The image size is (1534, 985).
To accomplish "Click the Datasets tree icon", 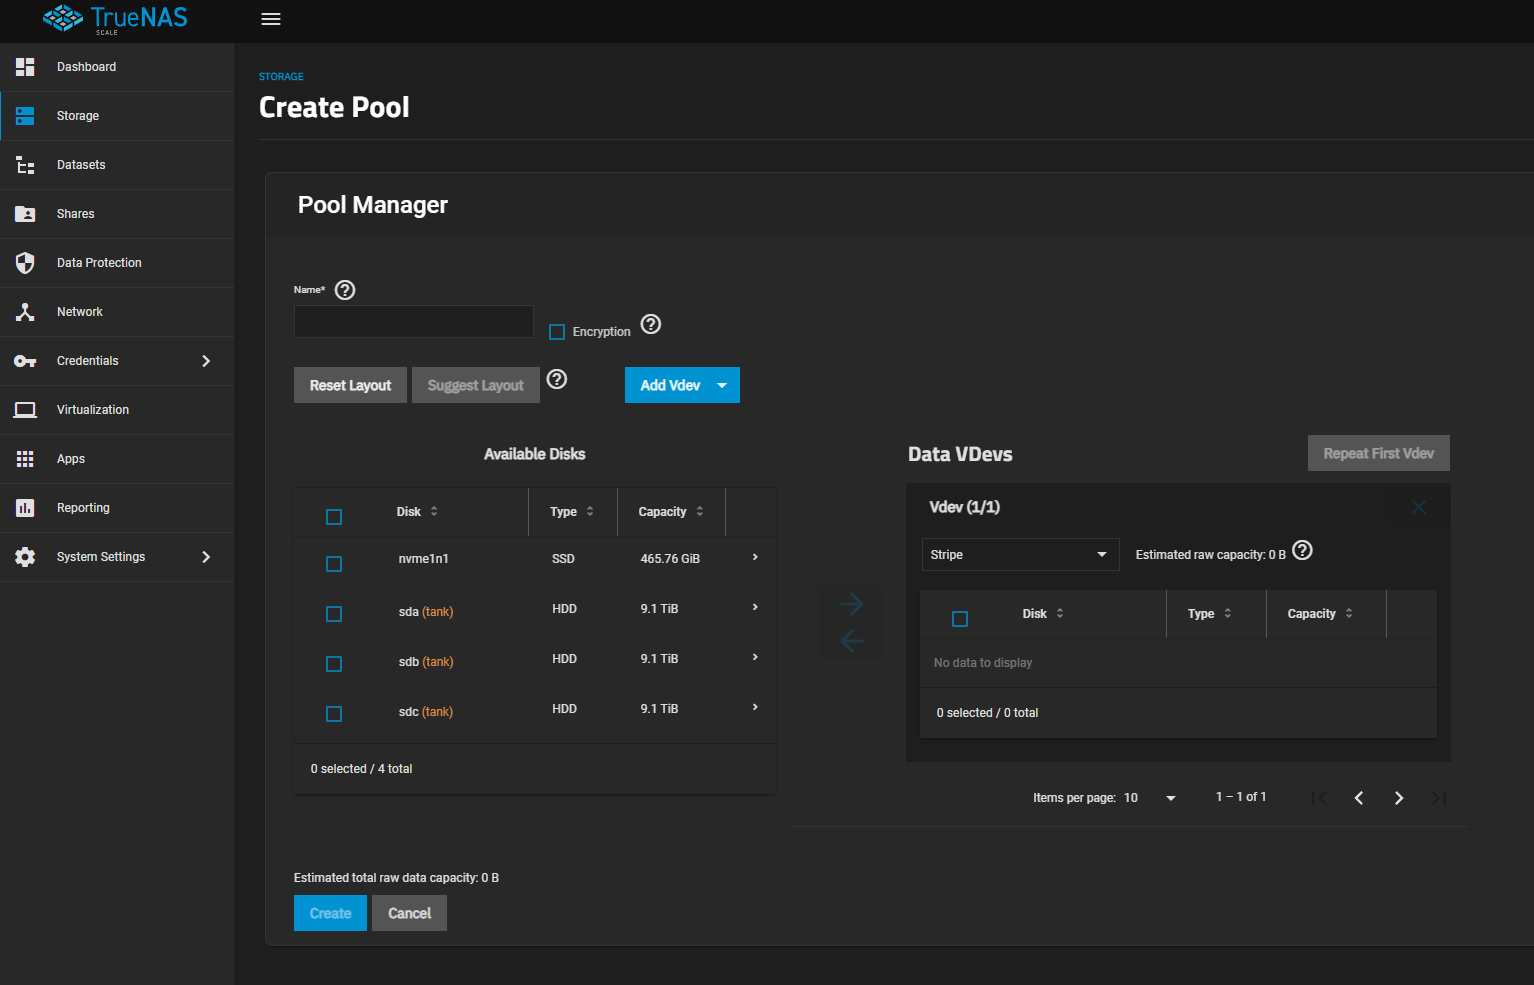I will click(25, 165).
